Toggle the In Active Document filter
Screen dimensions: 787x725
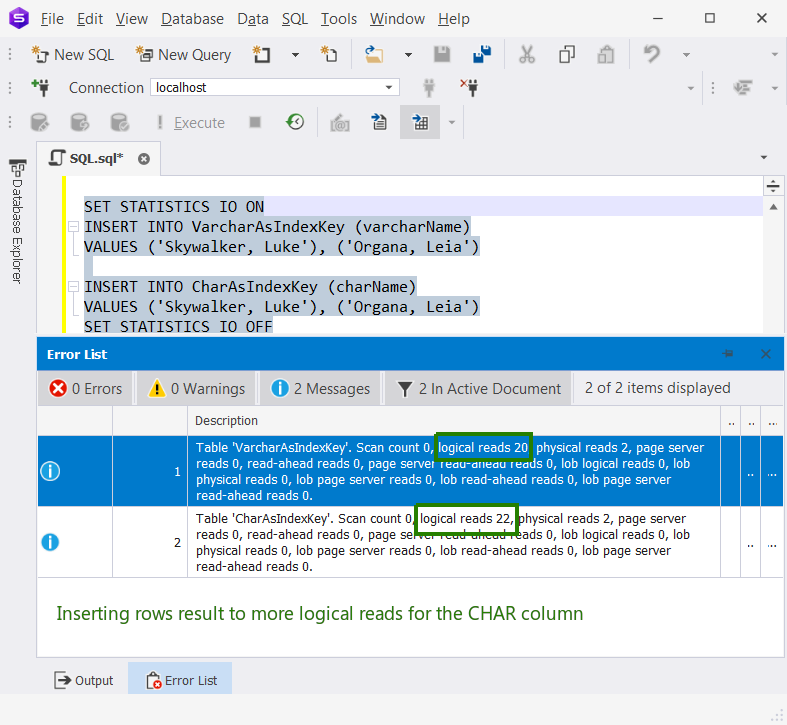pyautogui.click(x=479, y=388)
